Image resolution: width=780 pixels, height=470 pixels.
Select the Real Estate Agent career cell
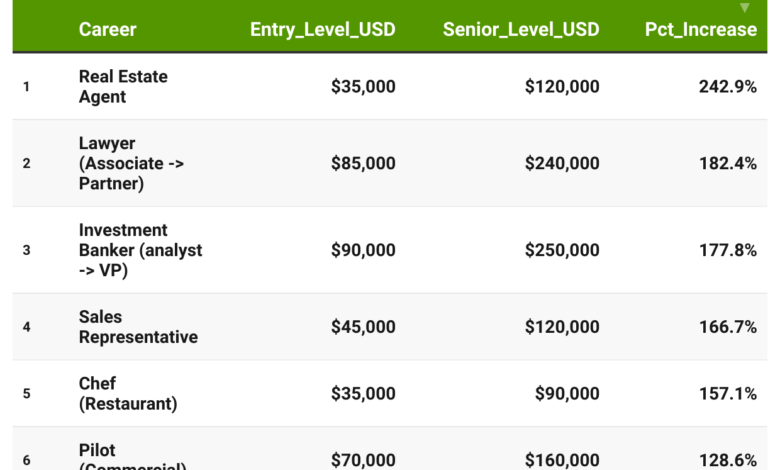click(123, 87)
